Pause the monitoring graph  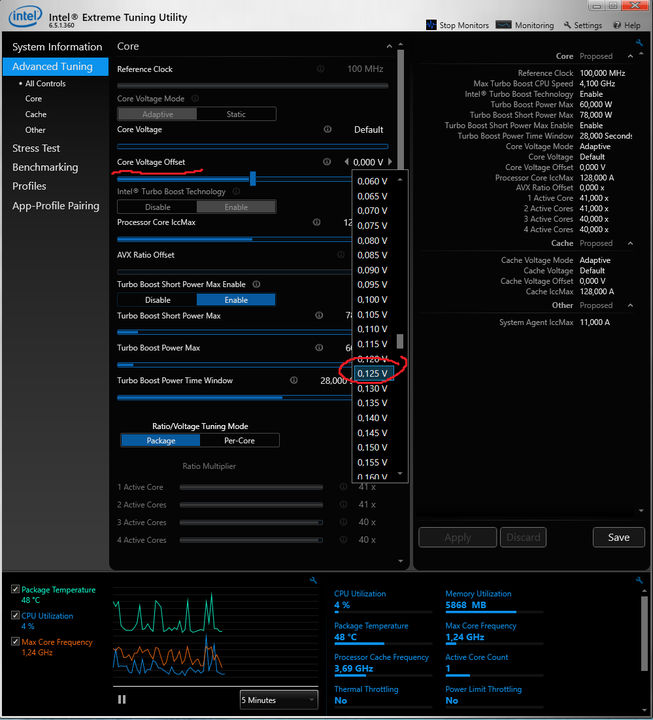(x=122, y=699)
